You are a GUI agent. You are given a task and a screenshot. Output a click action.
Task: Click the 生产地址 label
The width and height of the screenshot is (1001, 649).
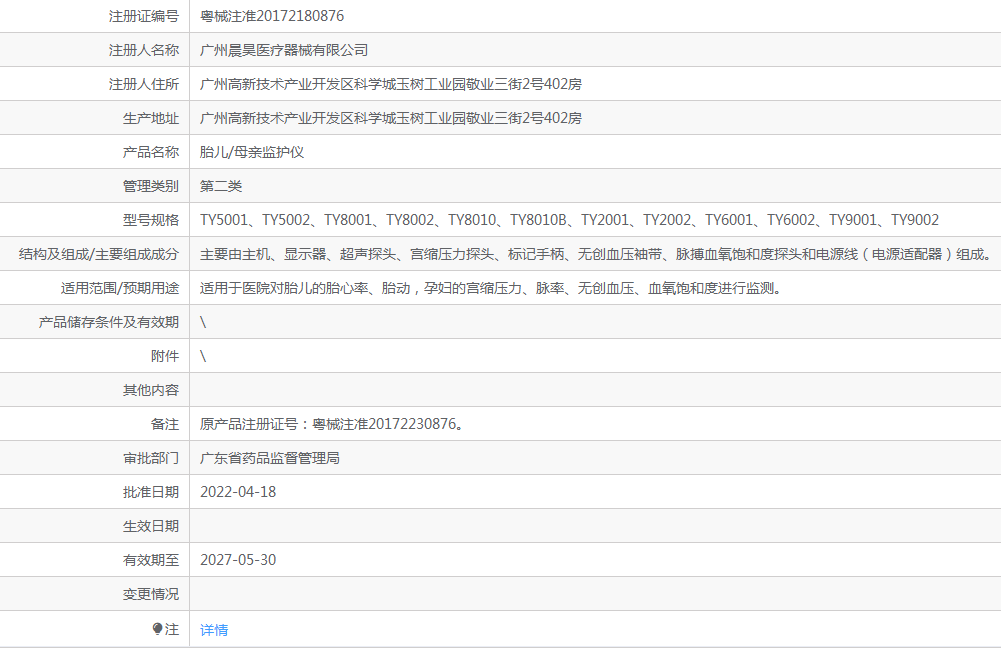151,118
